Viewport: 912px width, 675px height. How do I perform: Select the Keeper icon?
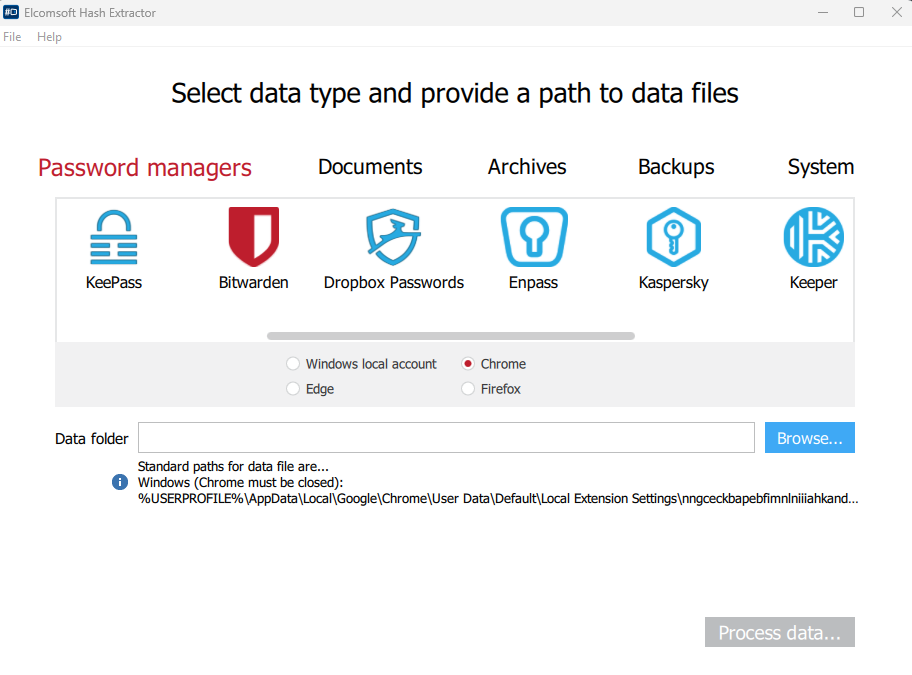coord(814,237)
